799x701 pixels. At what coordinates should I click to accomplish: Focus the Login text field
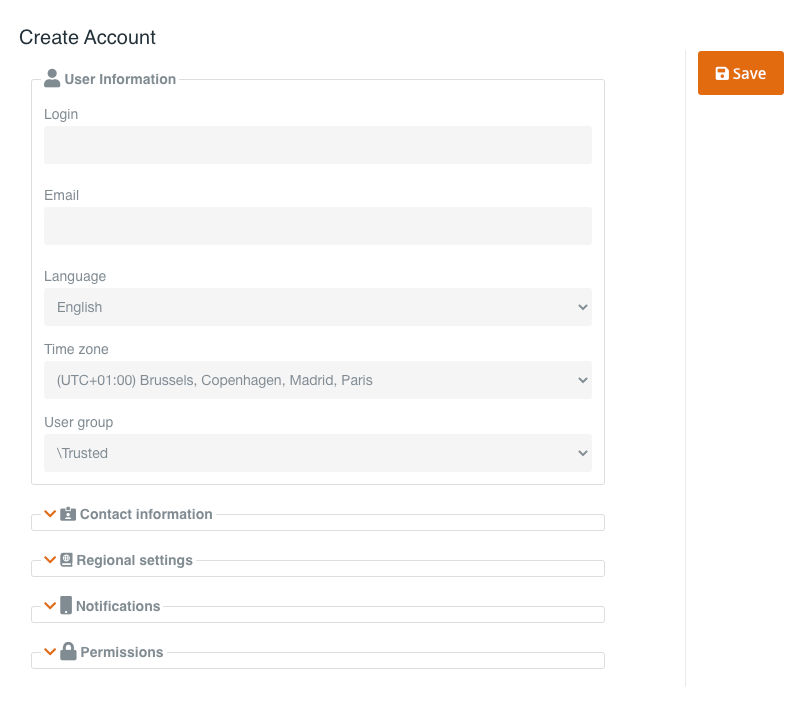[x=317, y=145]
